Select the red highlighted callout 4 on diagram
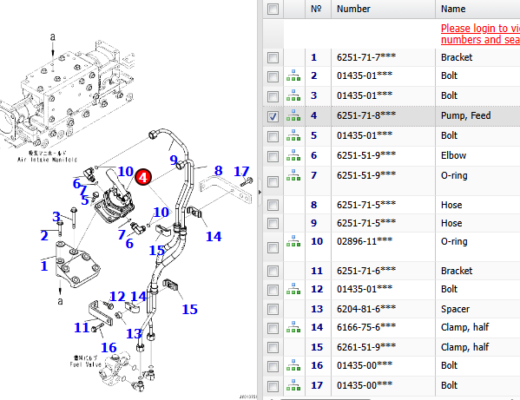Viewport: 520px width, 400px height. coord(143,177)
